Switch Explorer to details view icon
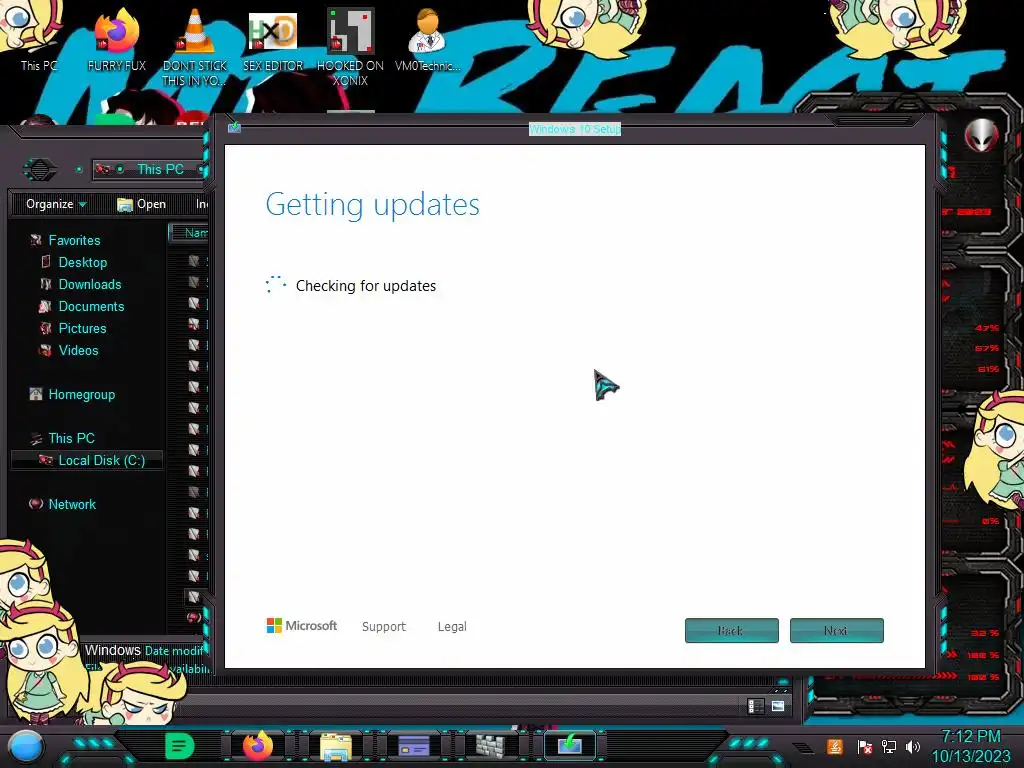Screen dimensions: 1024x768 756,706
